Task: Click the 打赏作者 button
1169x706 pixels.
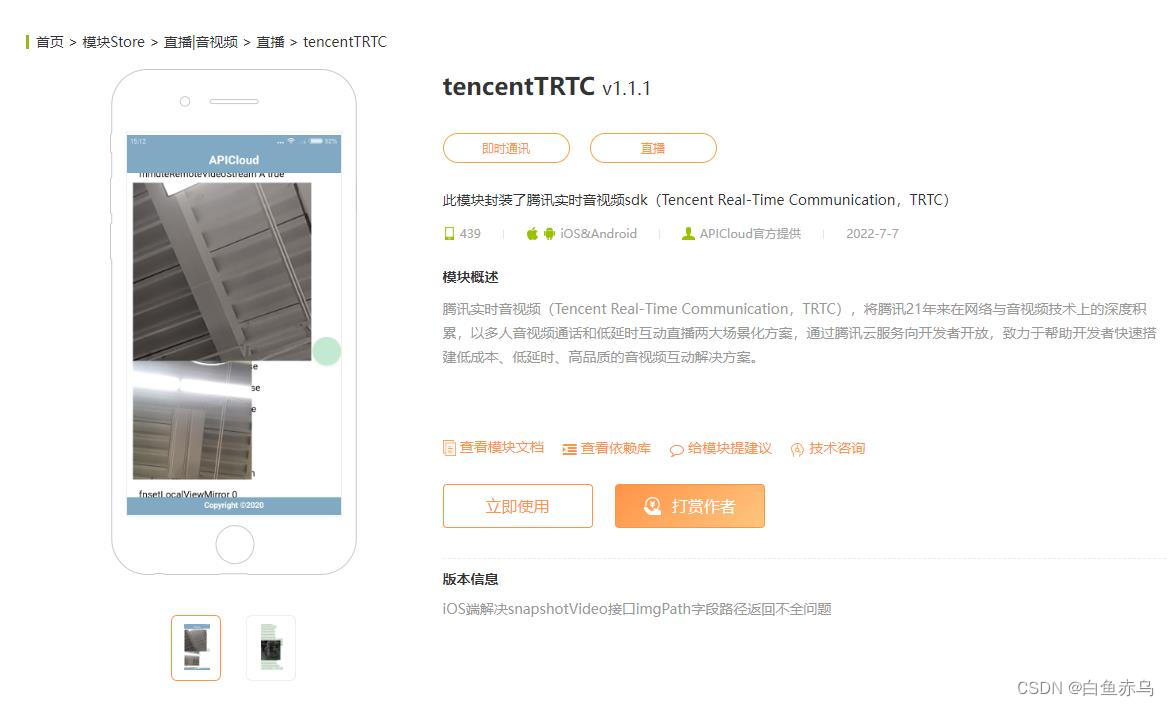Action: point(690,506)
